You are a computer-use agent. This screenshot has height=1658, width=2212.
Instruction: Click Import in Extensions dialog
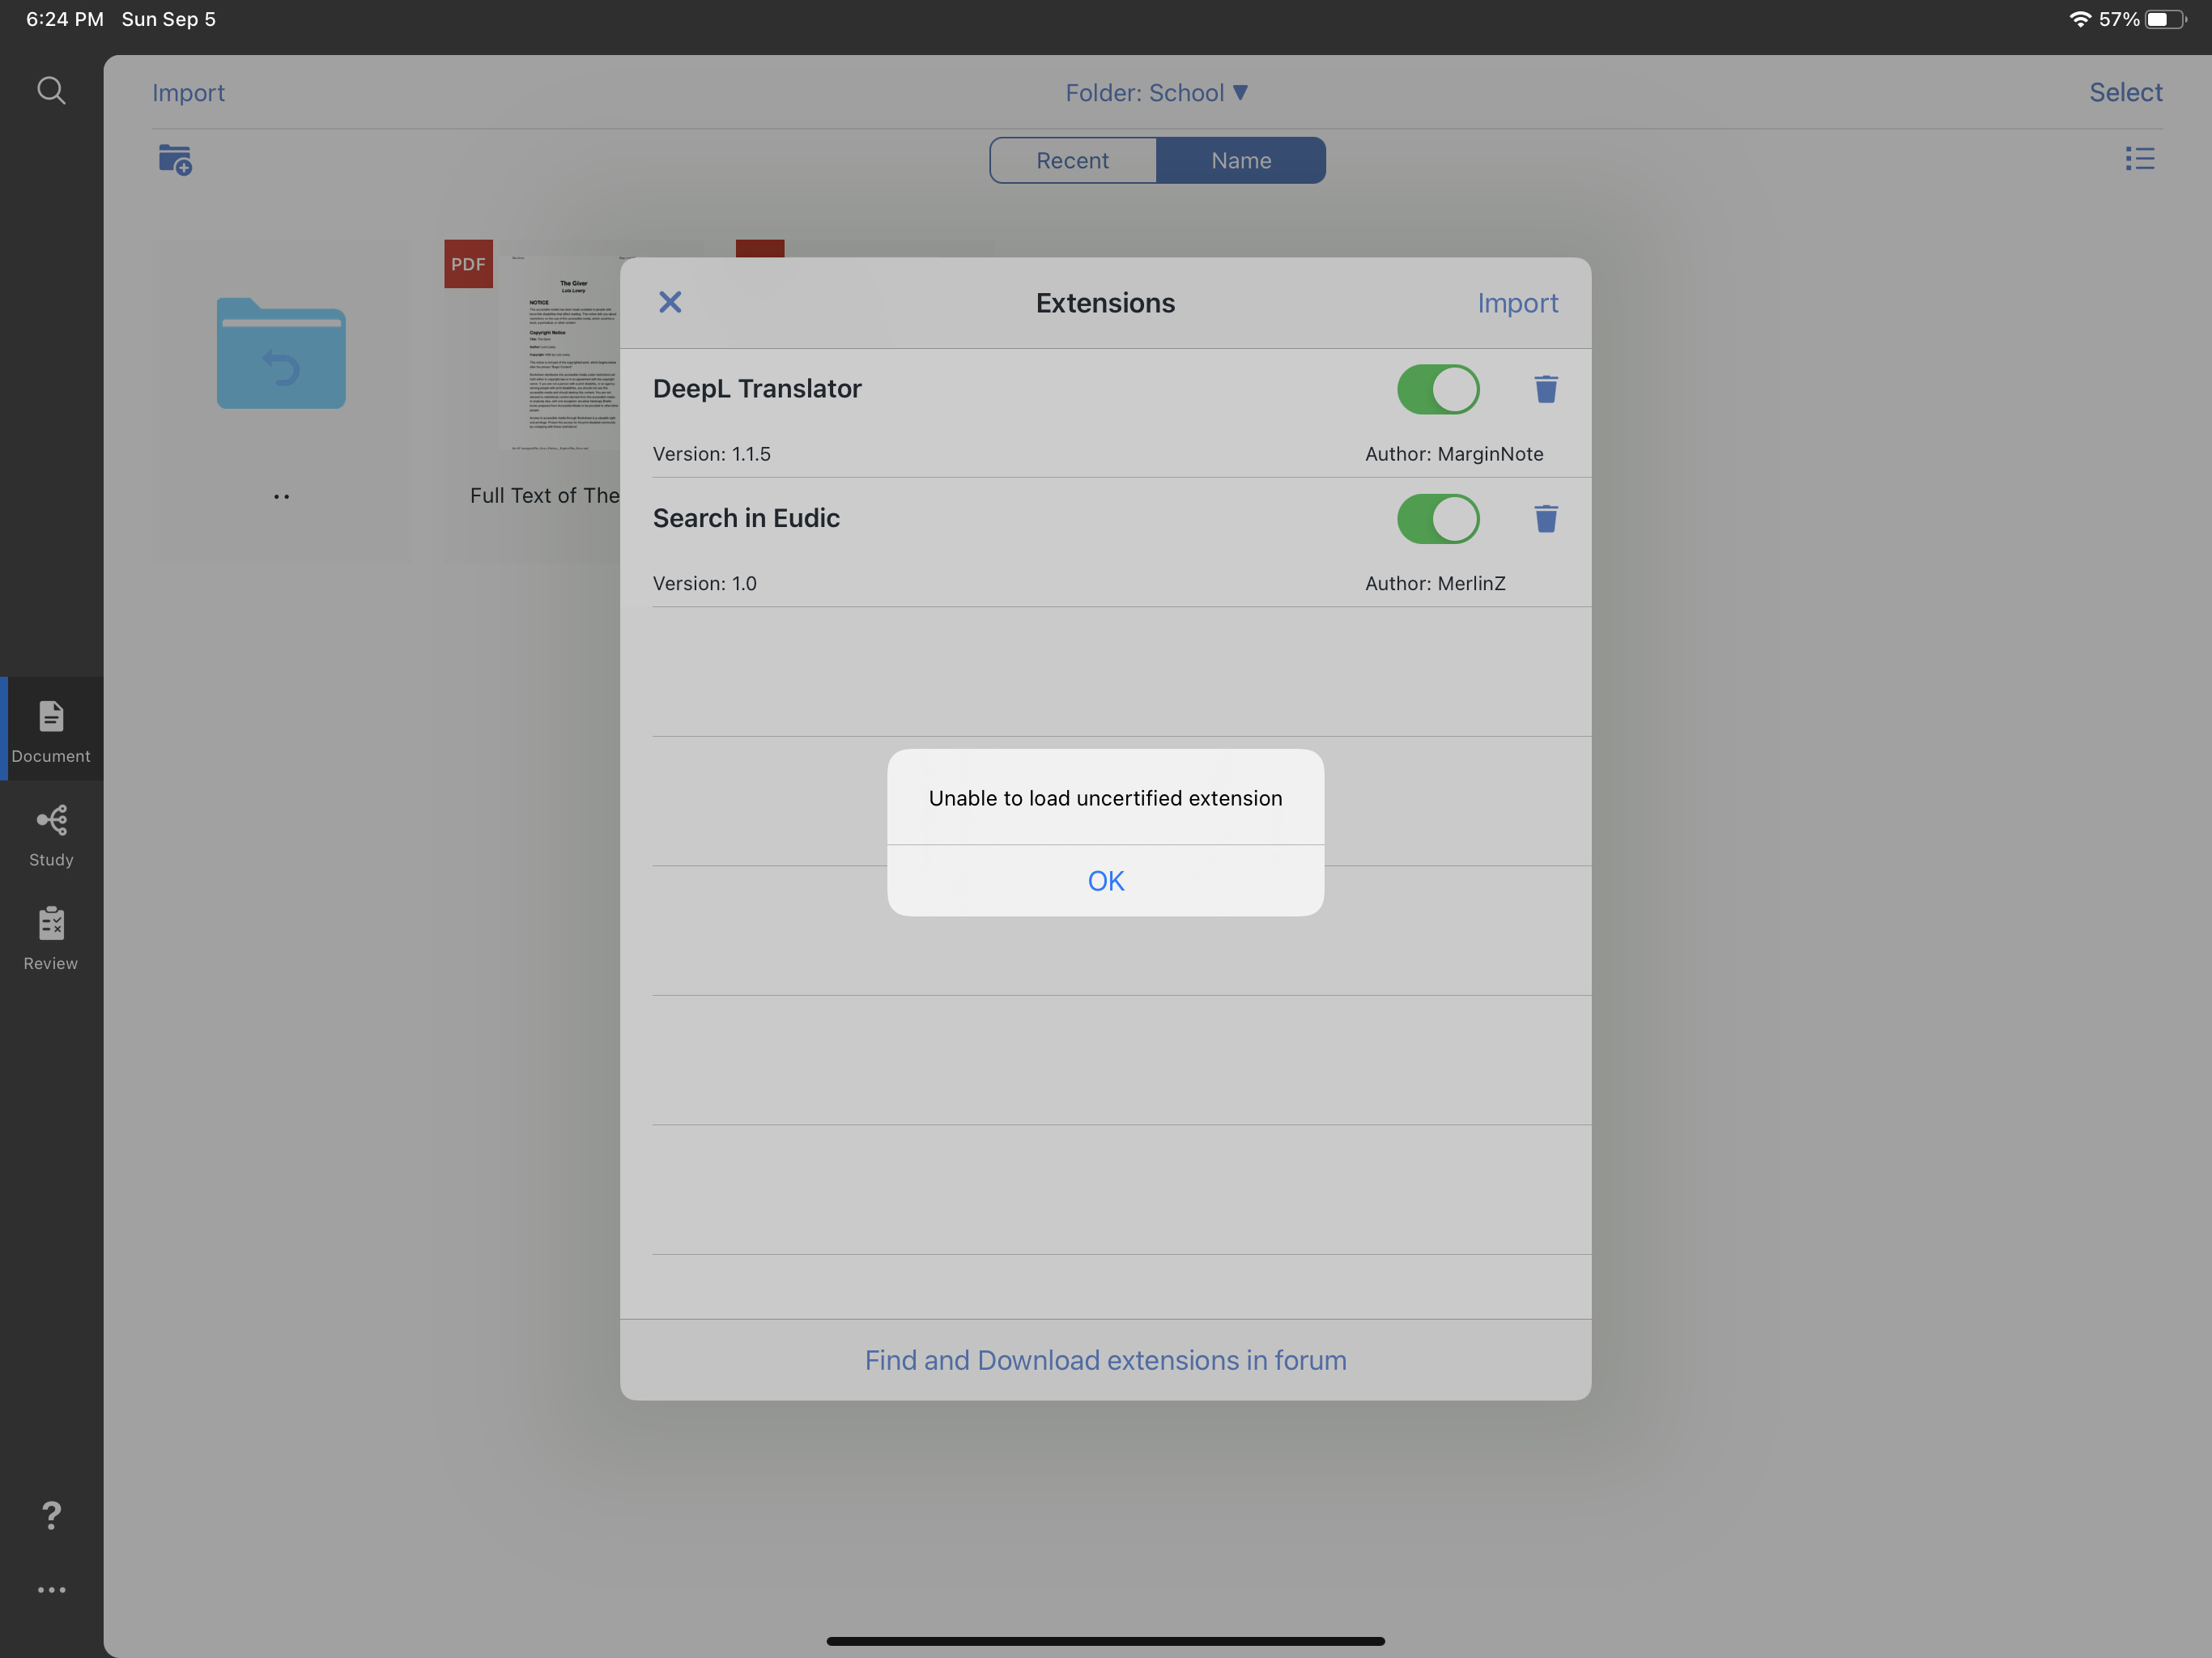click(1516, 303)
